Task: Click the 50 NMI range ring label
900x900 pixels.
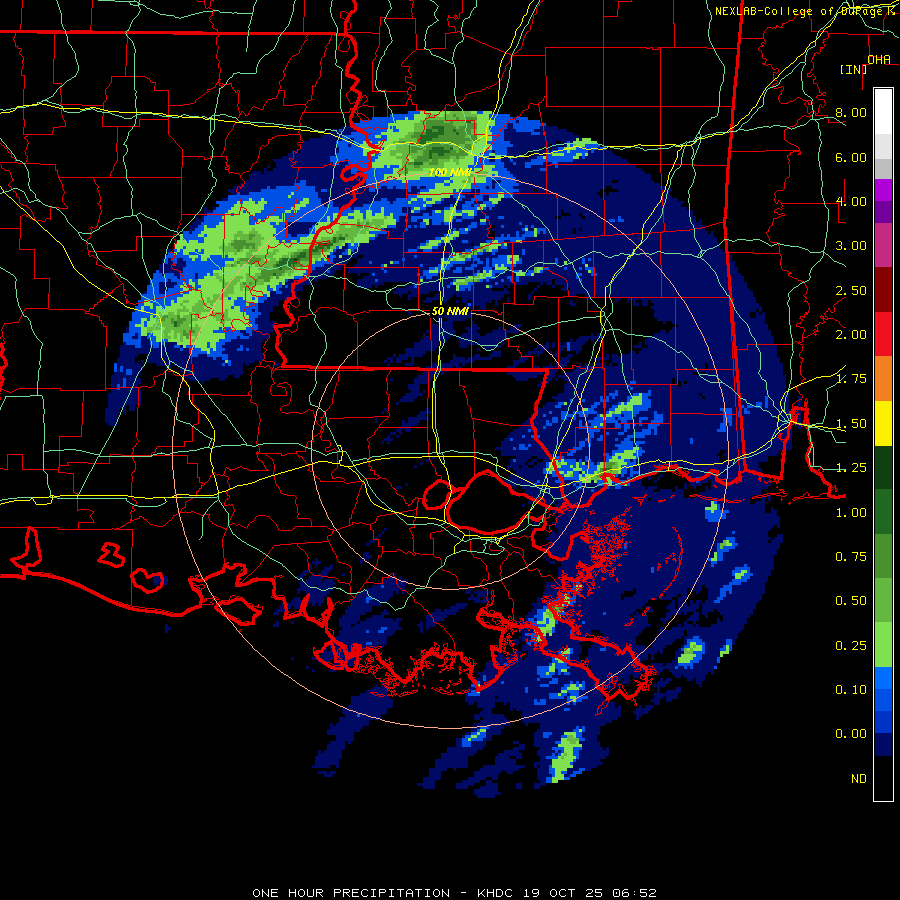Action: (x=450, y=311)
